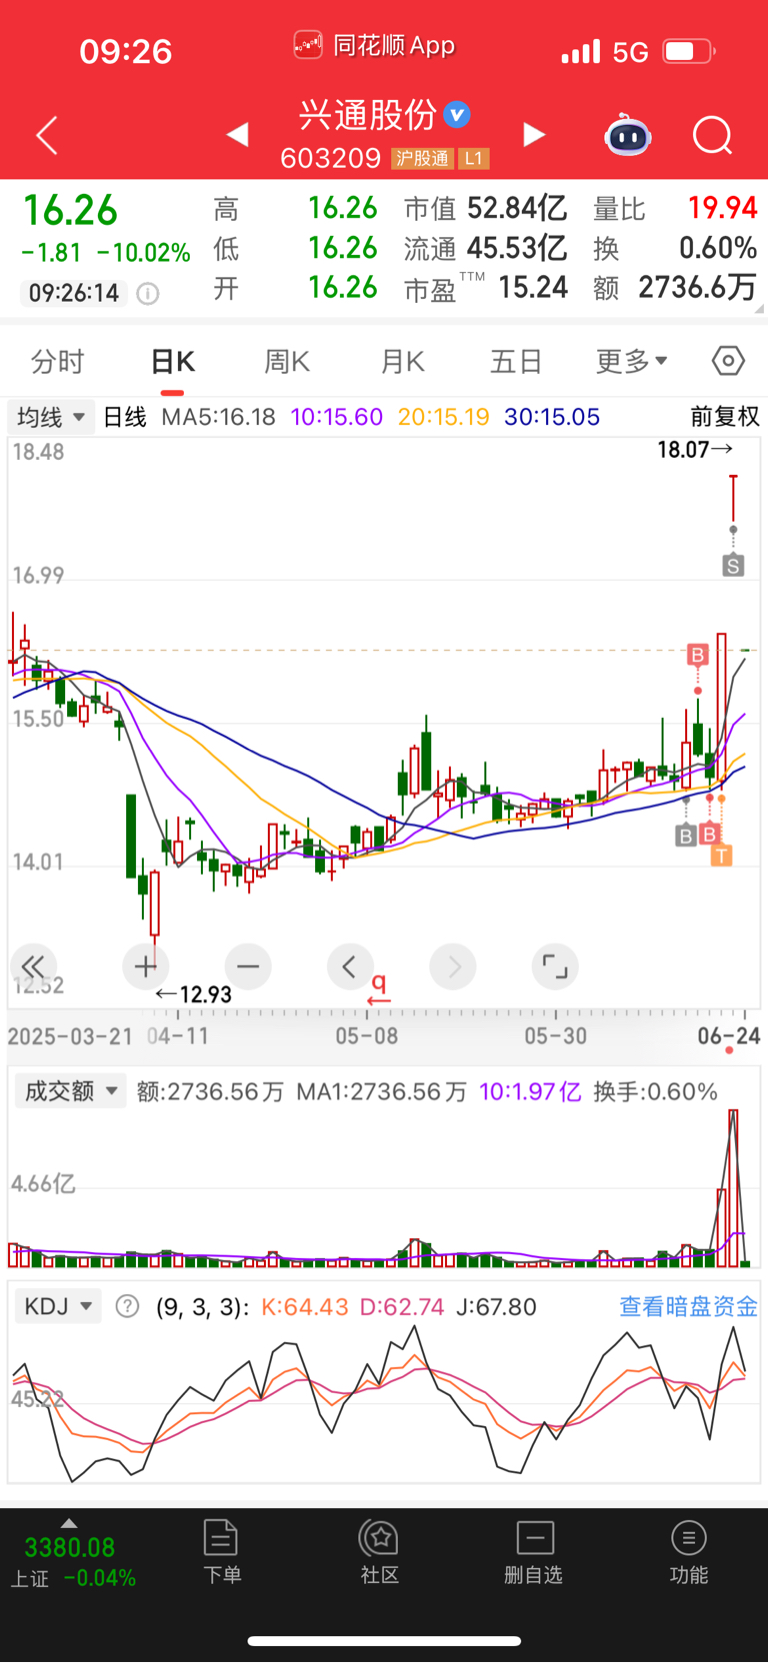The image size is (768, 1663).
Task: Tap the MA5:16.18 label
Action: point(218,417)
